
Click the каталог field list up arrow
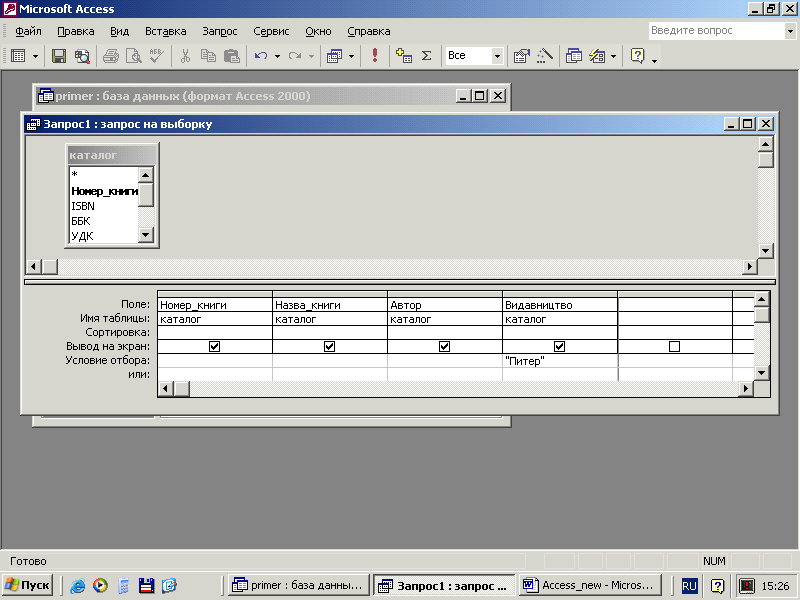(x=146, y=175)
